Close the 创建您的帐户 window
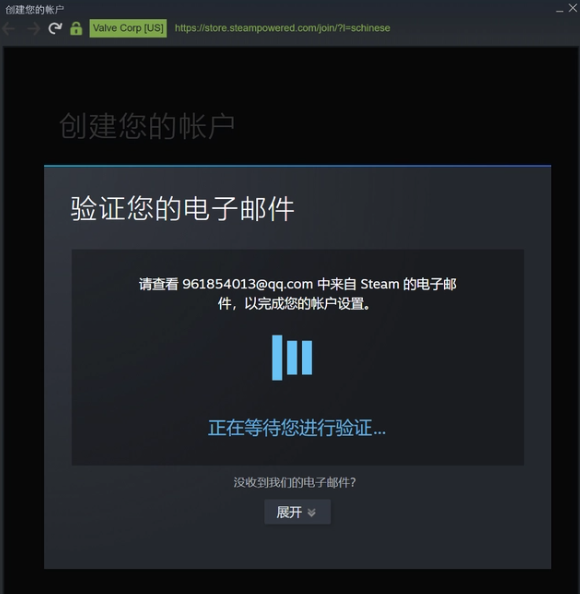Image resolution: width=580 pixels, height=594 pixels. (x=573, y=8)
